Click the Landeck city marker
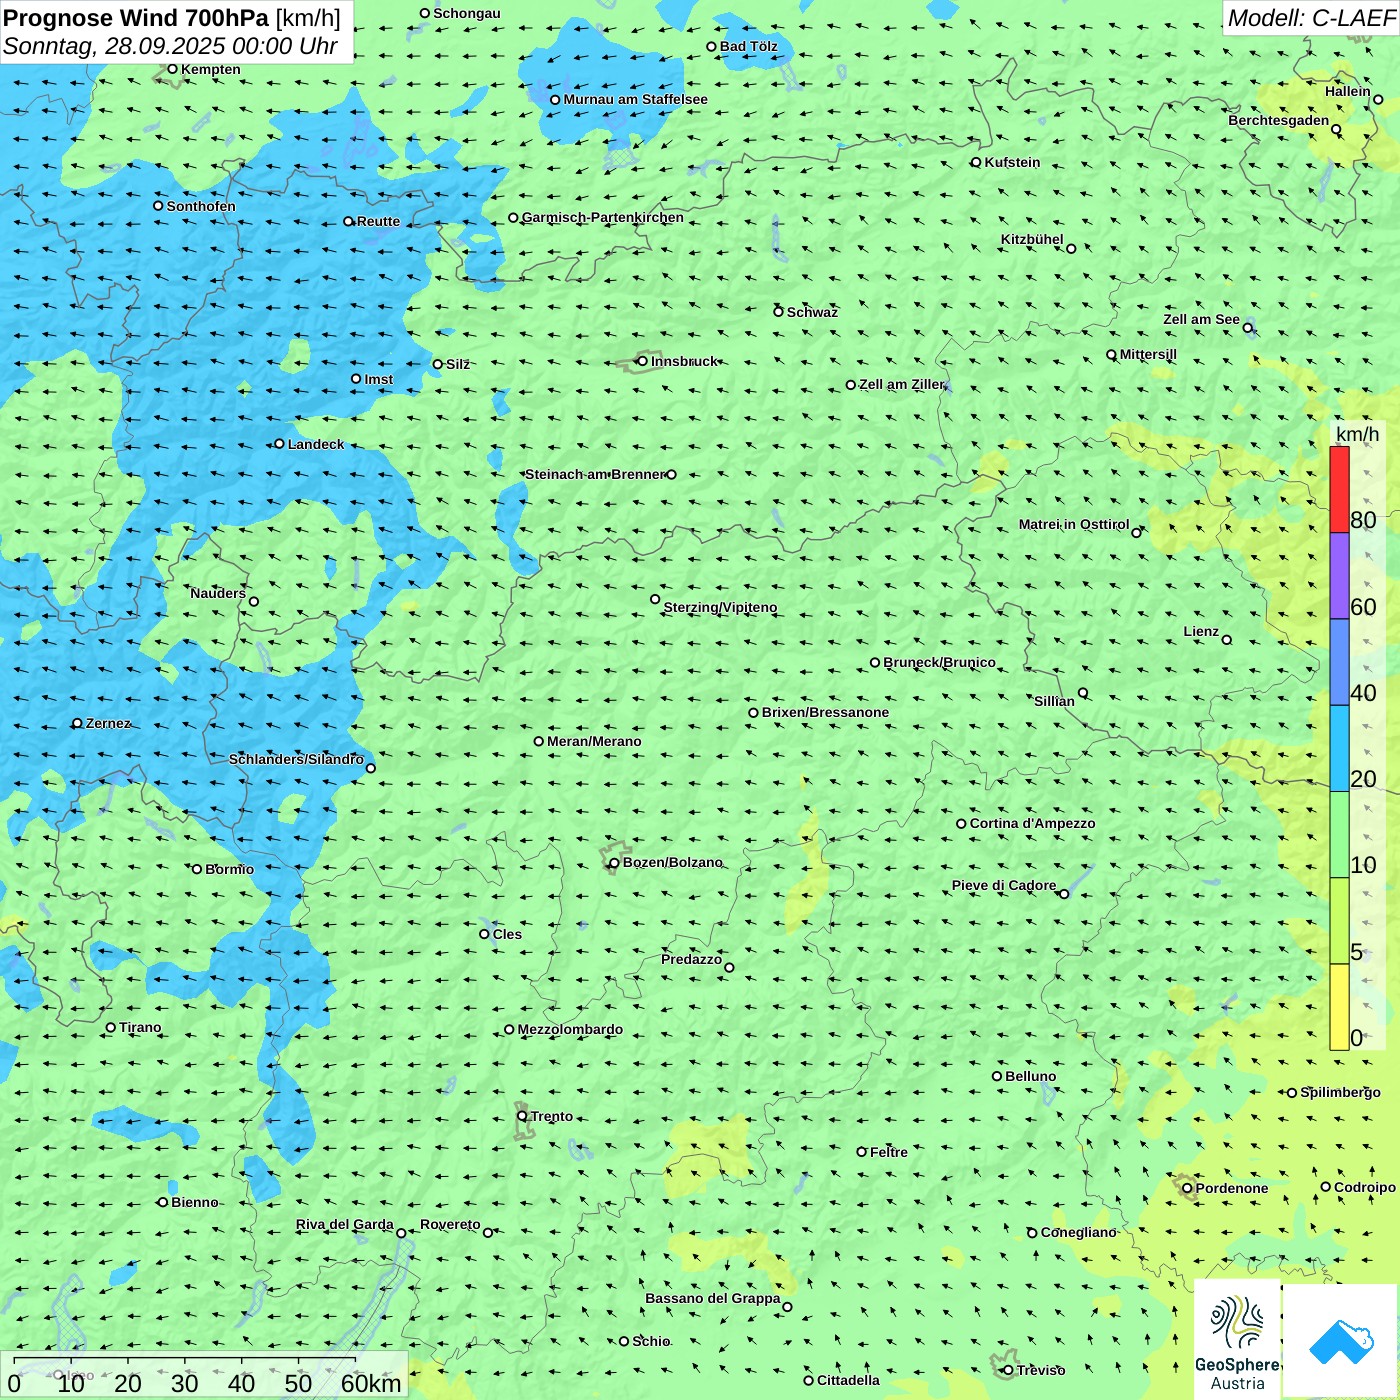 pyautogui.click(x=279, y=444)
